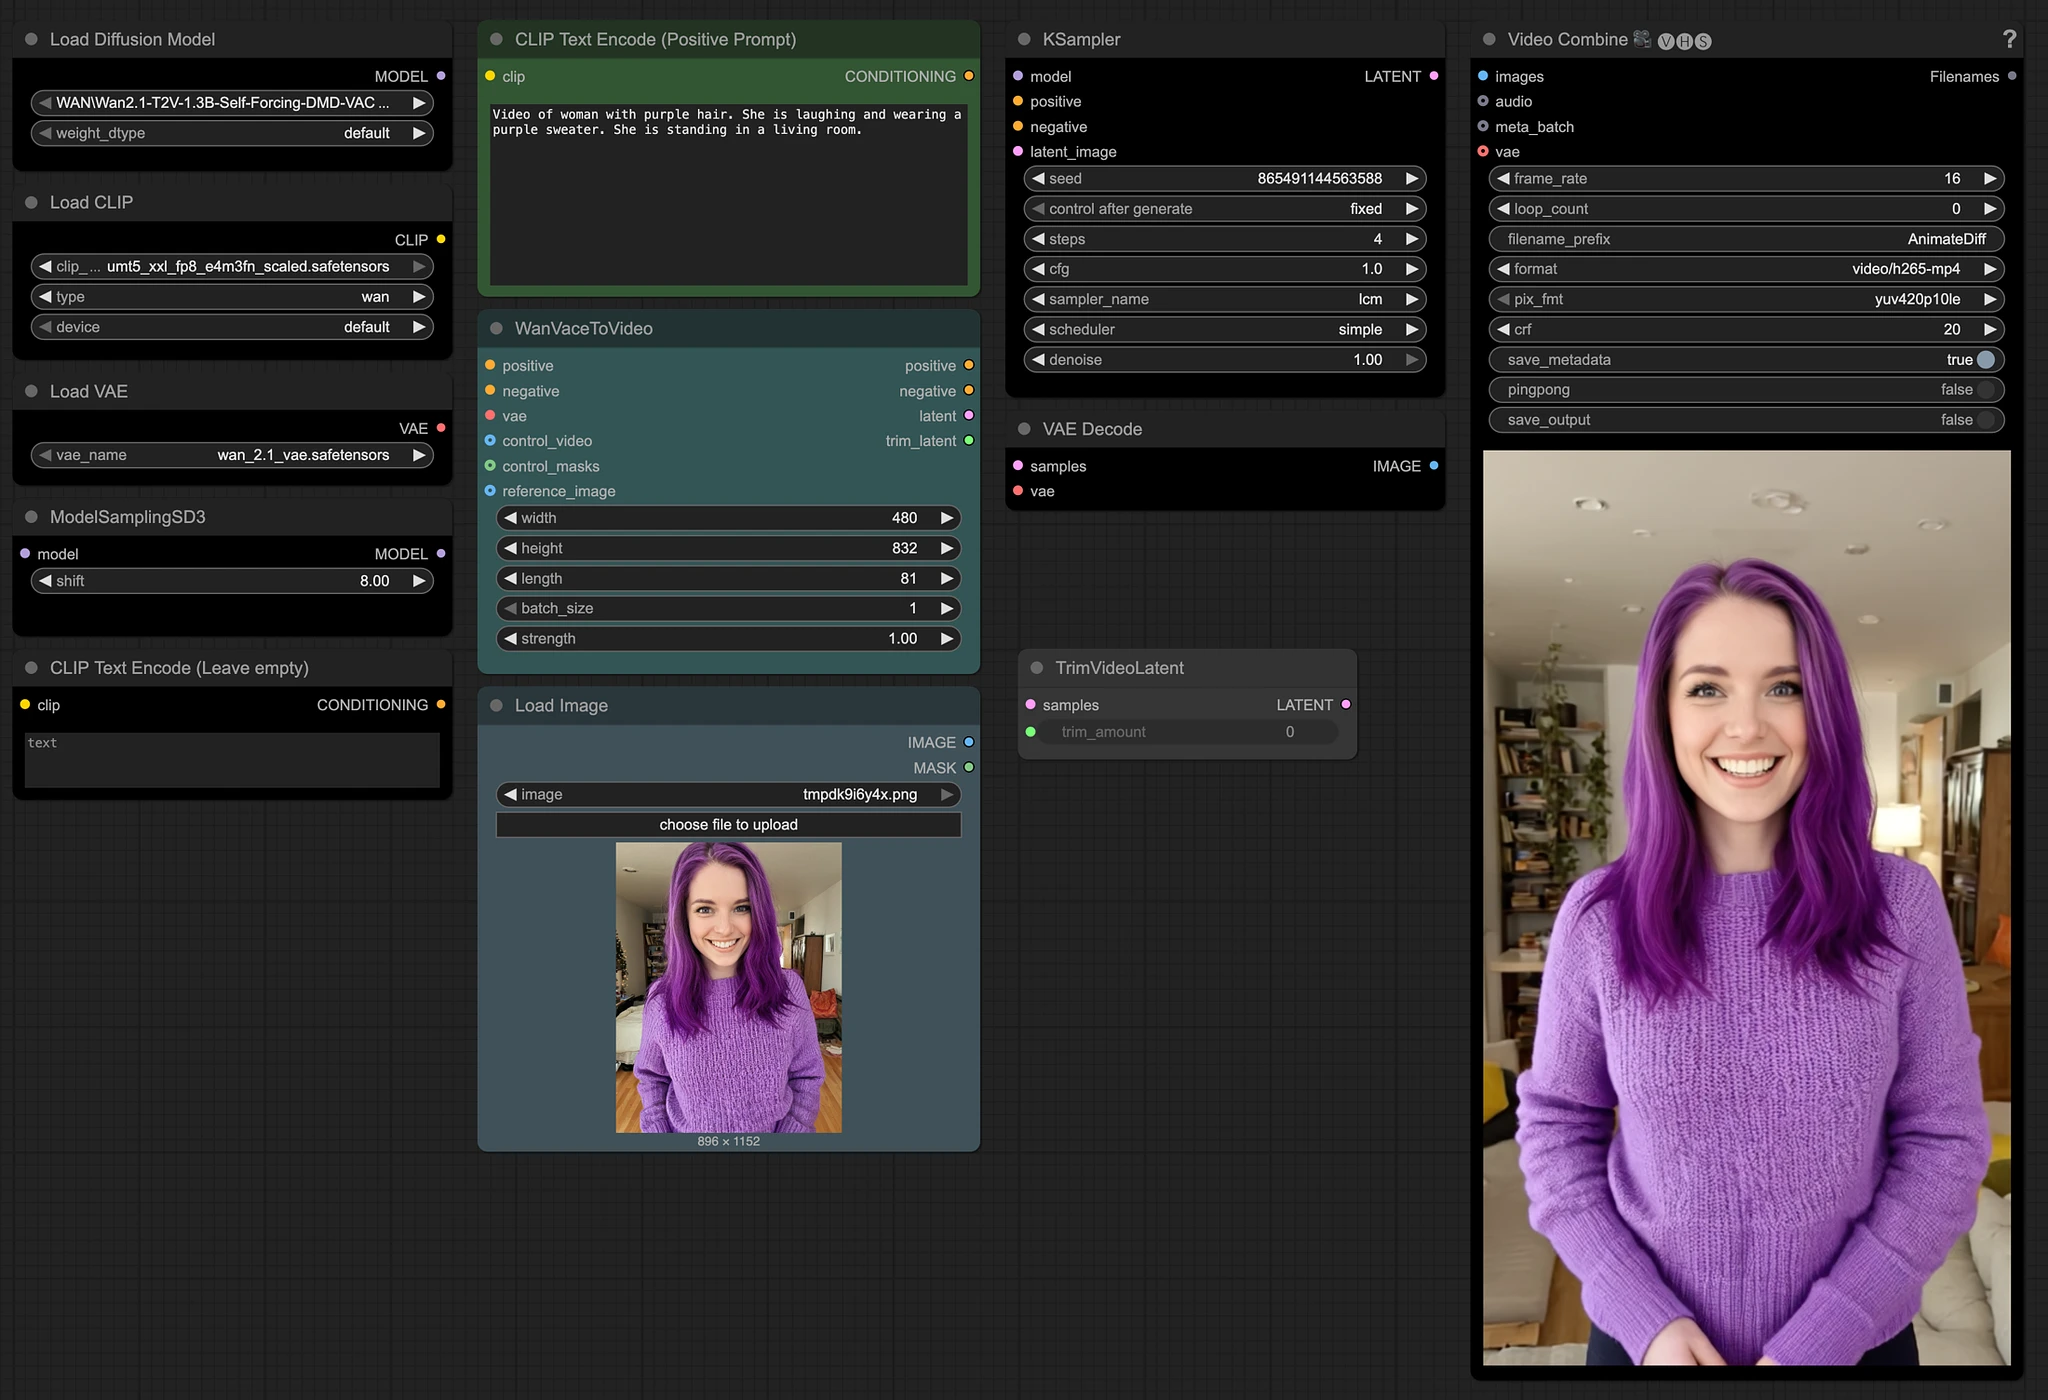Click the shift 8.00 slider field
The width and height of the screenshot is (2048, 1400).
tap(232, 581)
